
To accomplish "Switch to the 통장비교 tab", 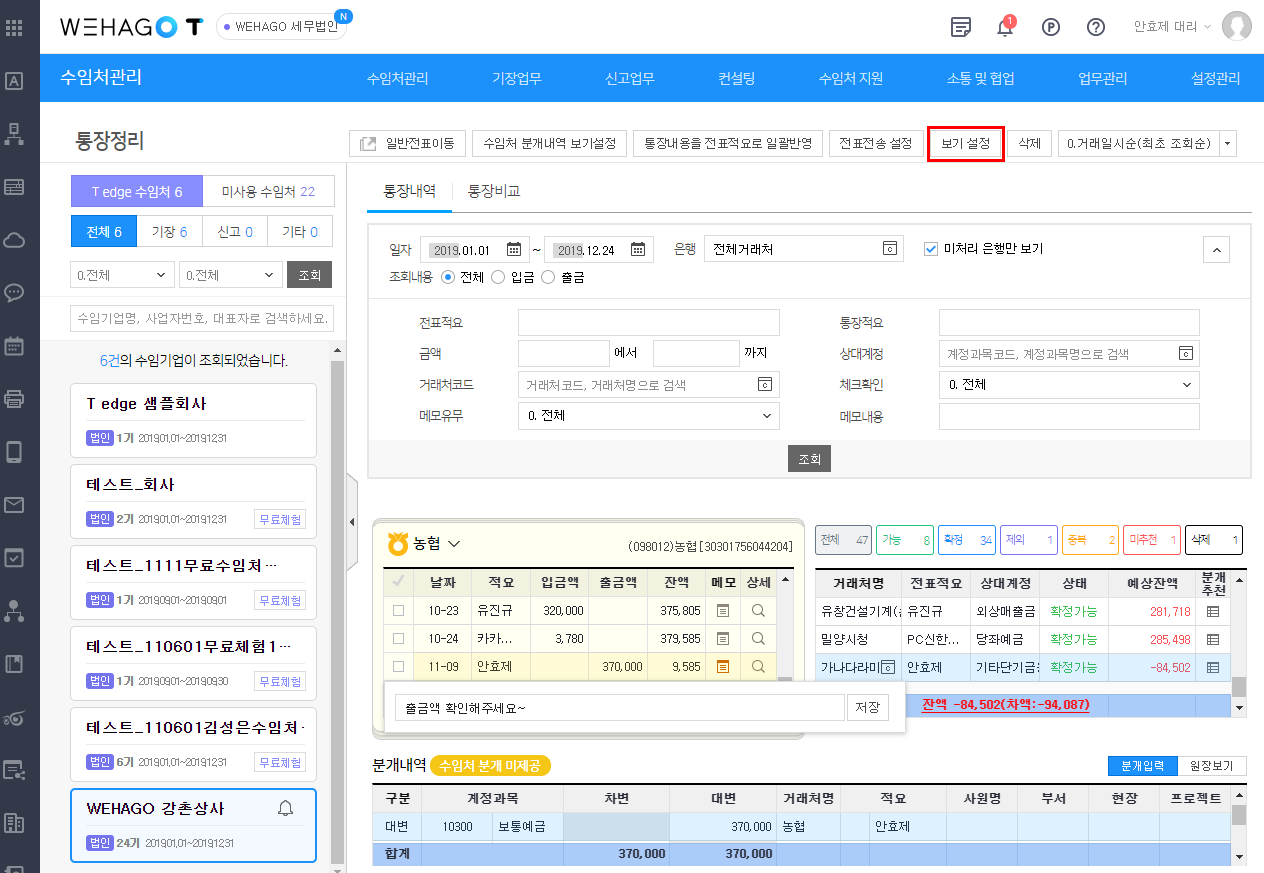I will tap(494, 191).
